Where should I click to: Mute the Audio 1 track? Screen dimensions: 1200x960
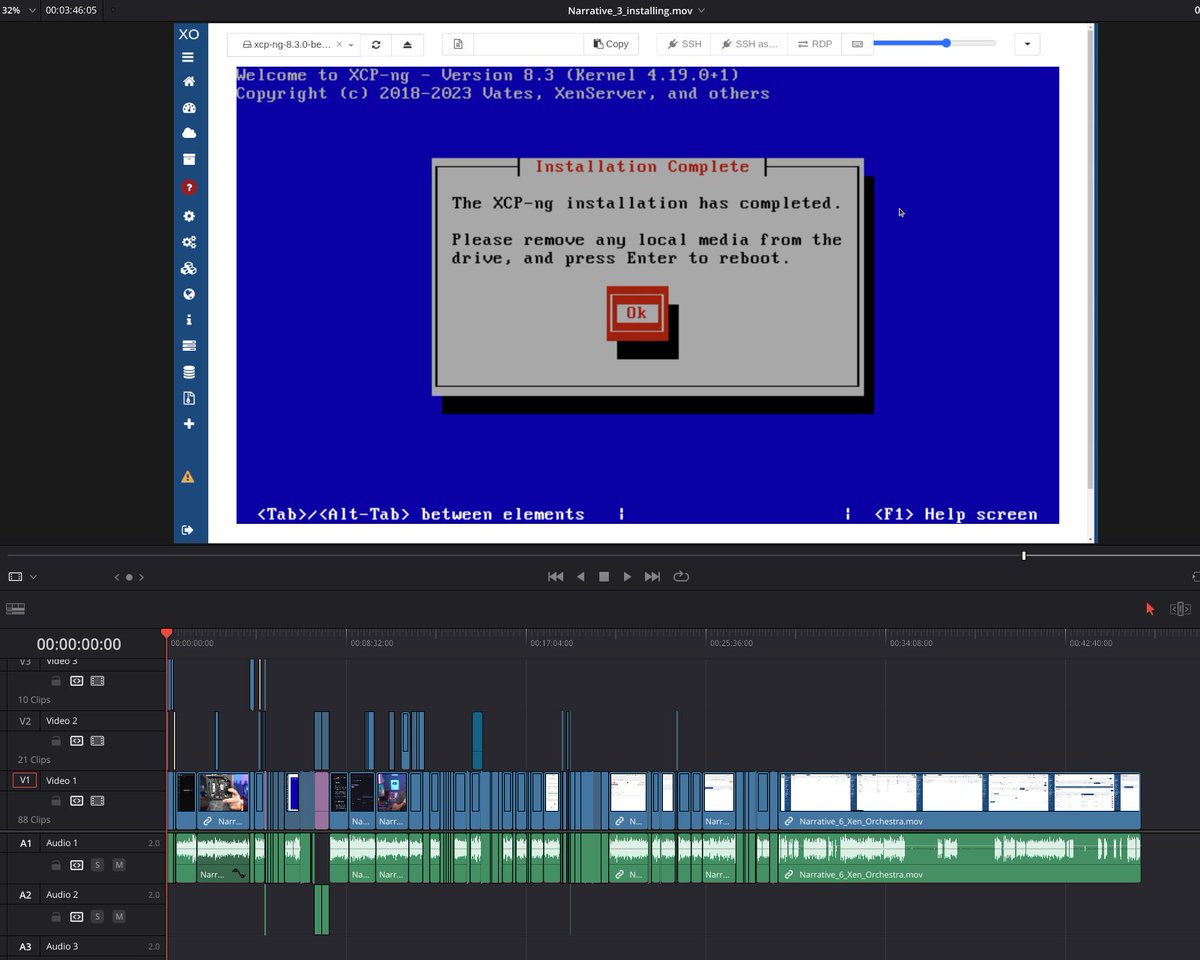119,865
